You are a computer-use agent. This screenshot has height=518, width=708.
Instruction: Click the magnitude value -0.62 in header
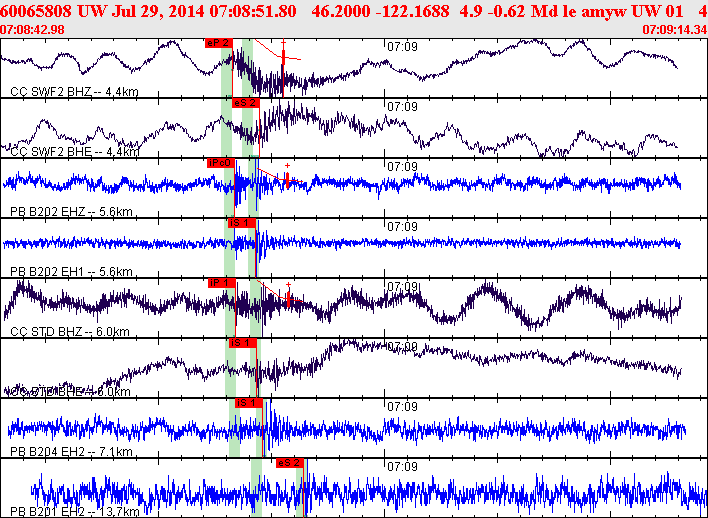pyautogui.click(x=506, y=12)
